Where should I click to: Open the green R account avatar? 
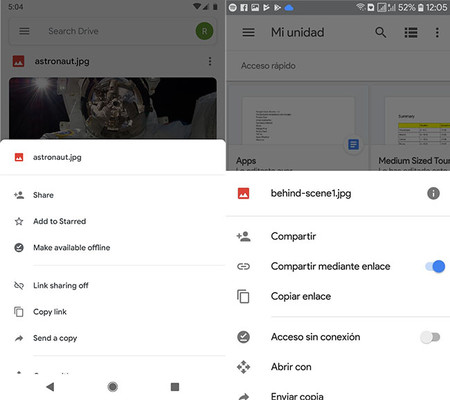point(204,31)
